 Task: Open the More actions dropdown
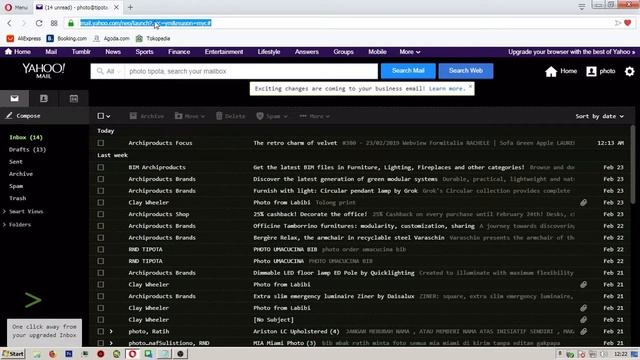click(x=314, y=116)
